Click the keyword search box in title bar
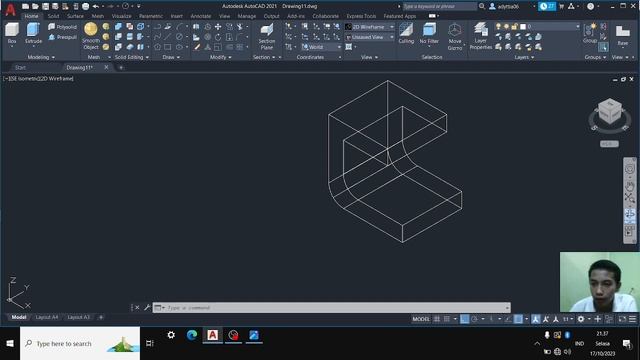The image size is (640, 360). pyautogui.click(x=440, y=6)
